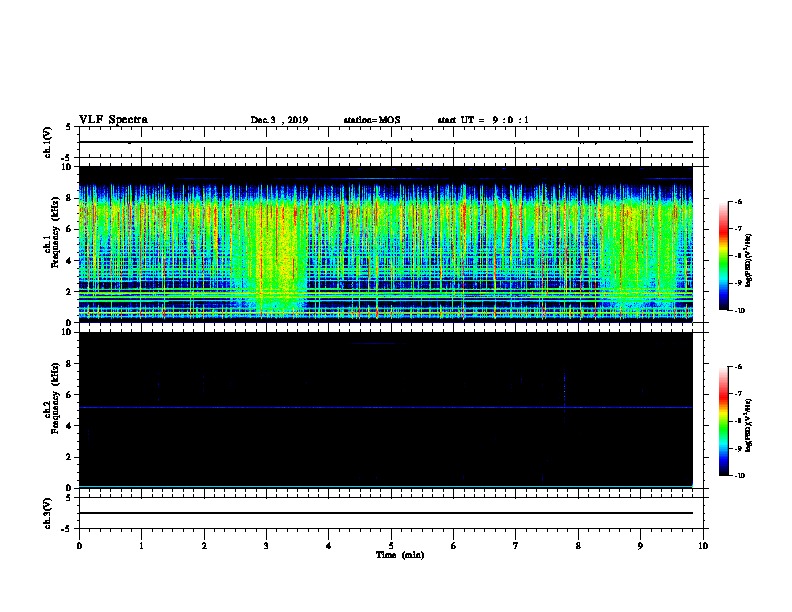
Task: Click the 'start UT = 9:0:1' label
Action: pos(483,120)
